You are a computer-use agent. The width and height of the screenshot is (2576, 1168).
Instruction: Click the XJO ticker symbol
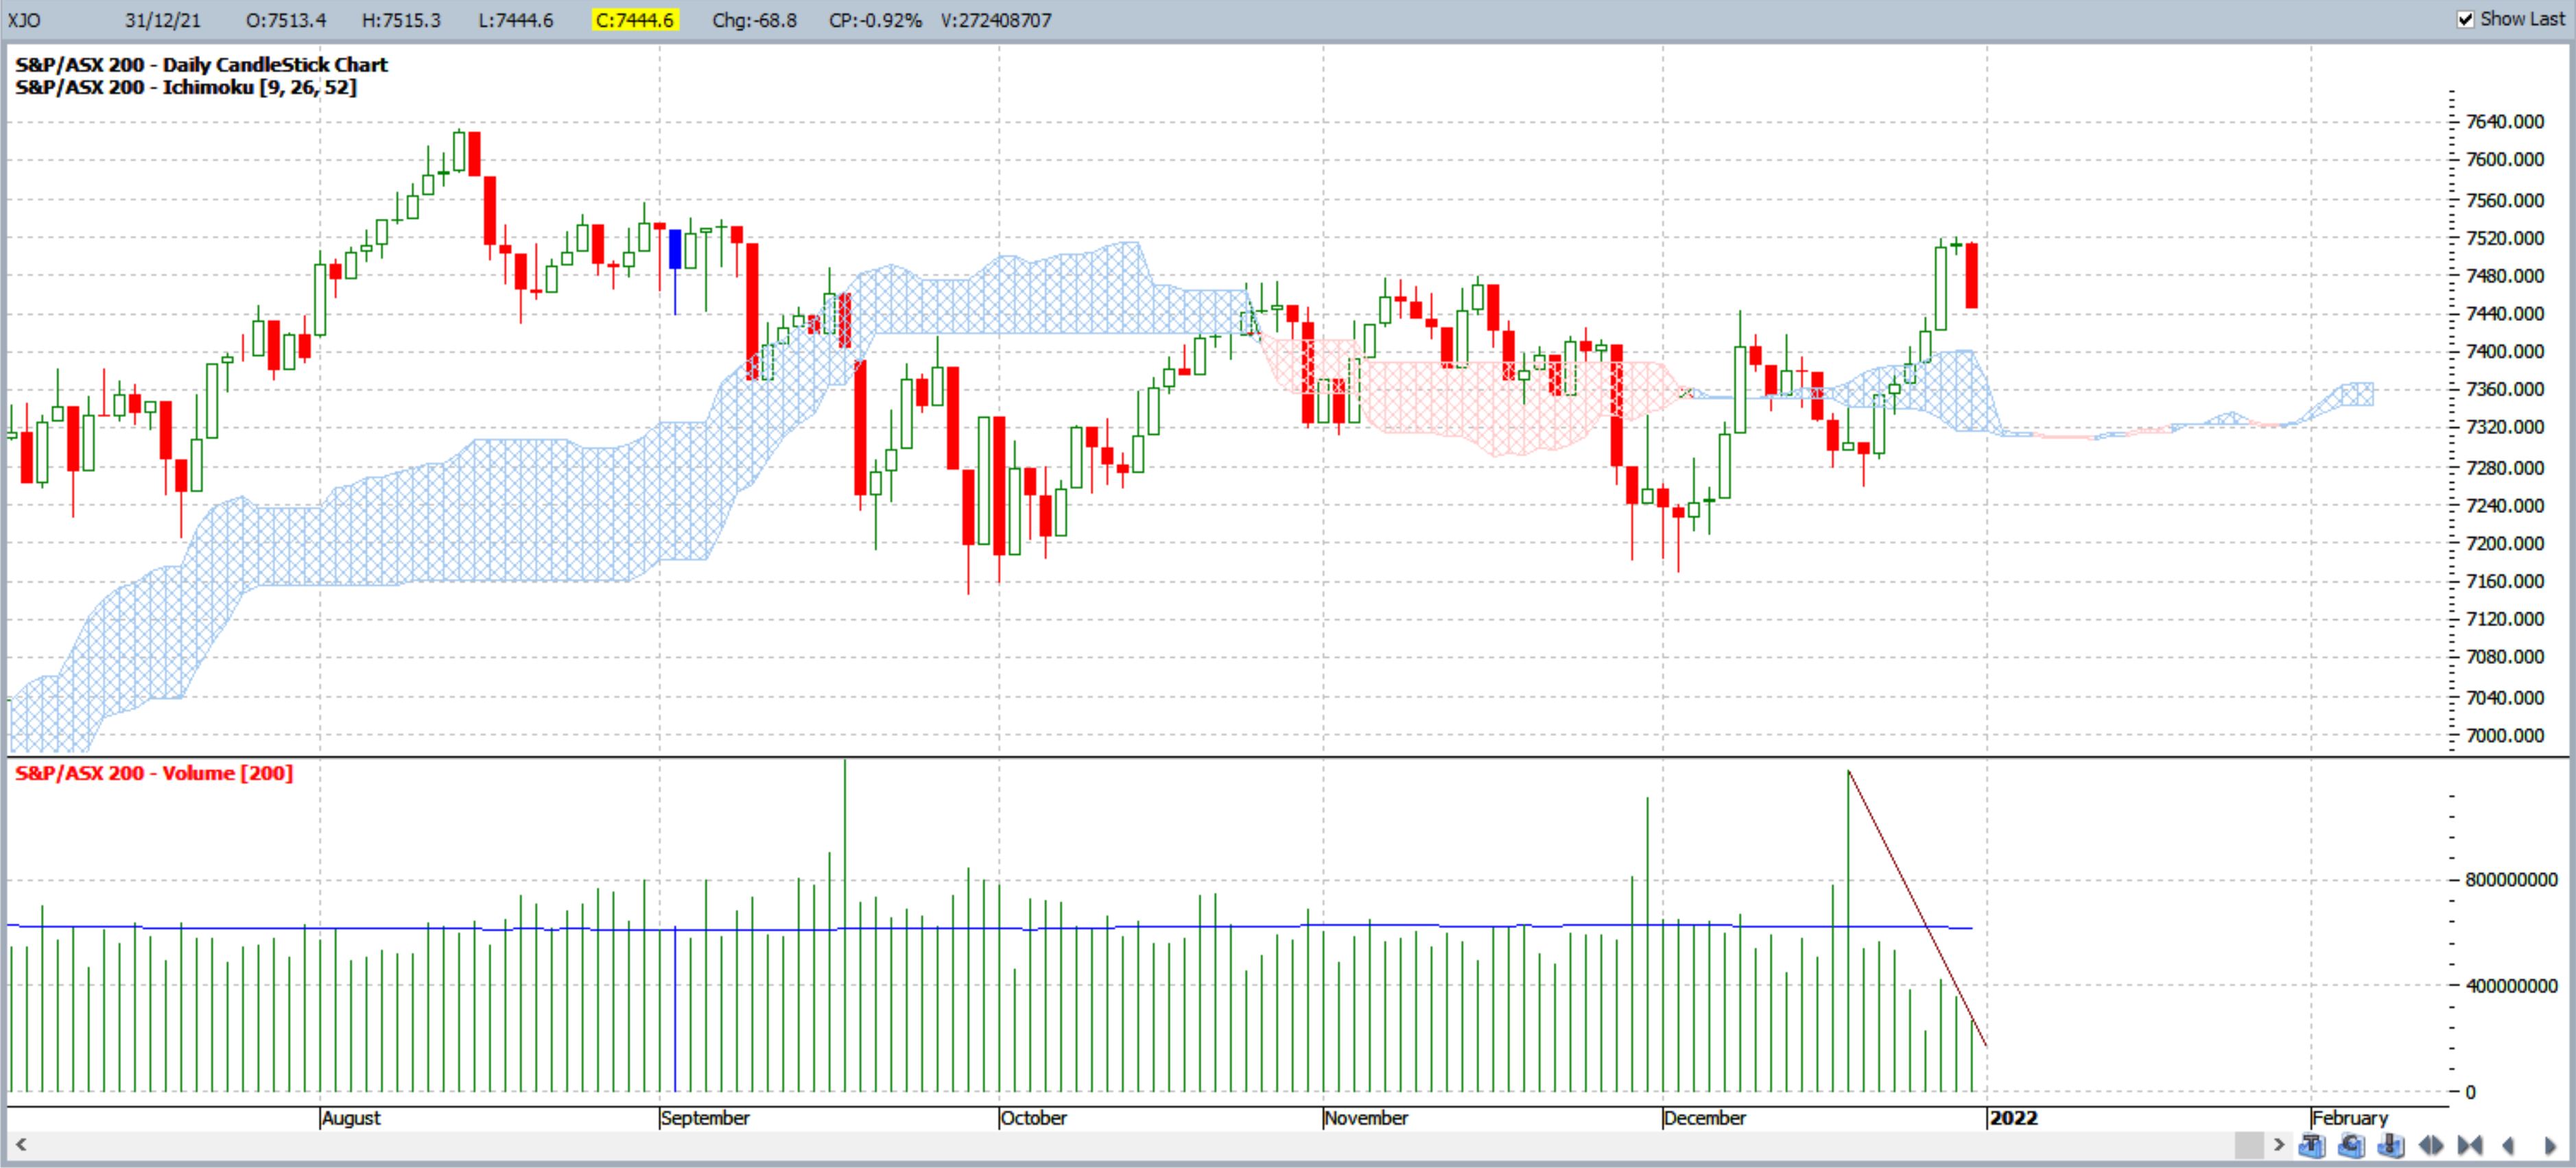[25, 20]
